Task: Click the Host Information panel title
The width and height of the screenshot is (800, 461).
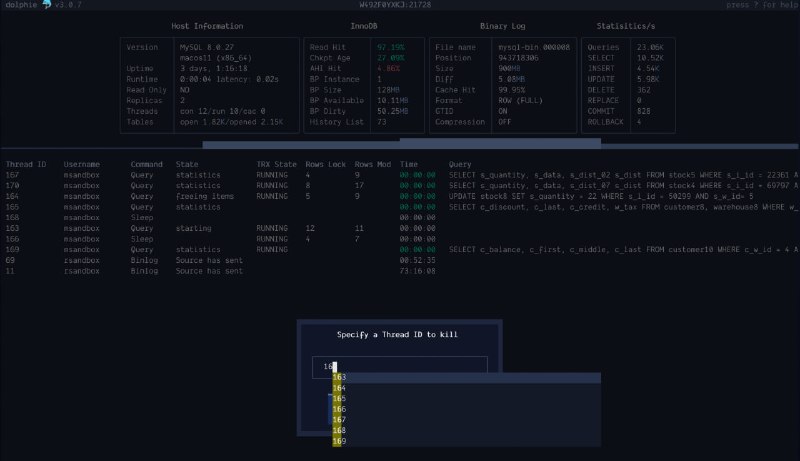Action: [x=207, y=26]
